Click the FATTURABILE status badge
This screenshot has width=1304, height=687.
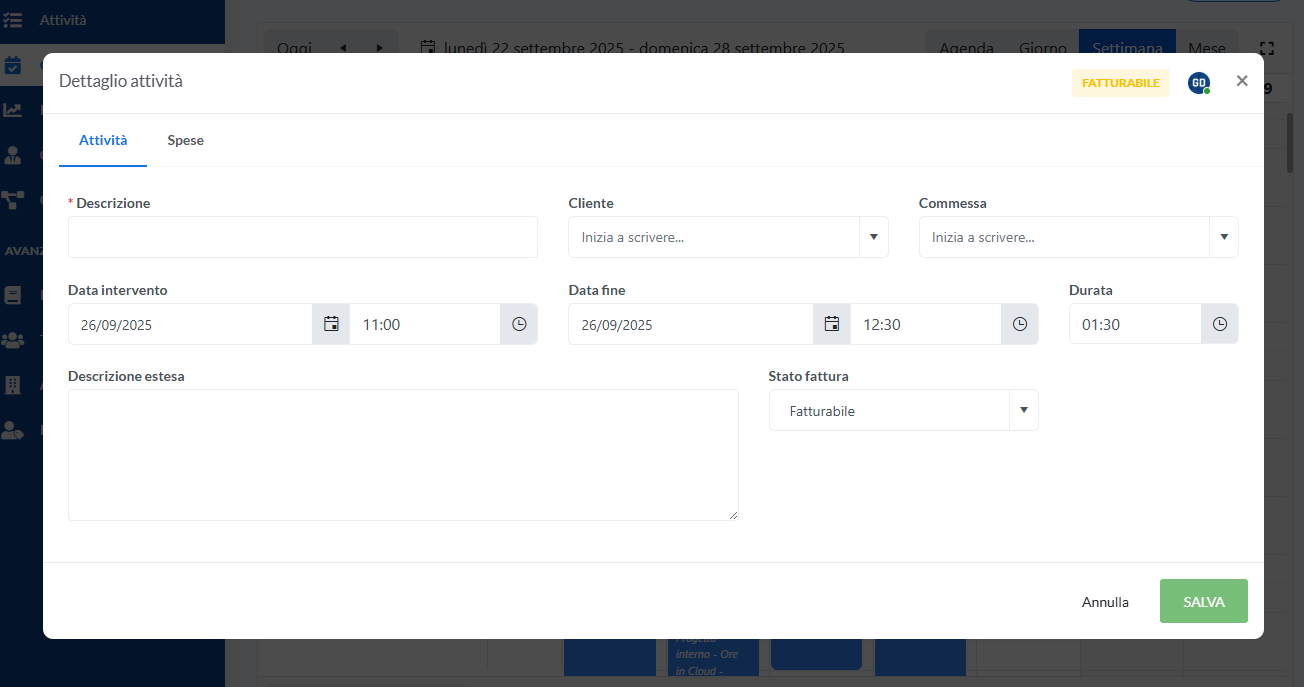1120,83
